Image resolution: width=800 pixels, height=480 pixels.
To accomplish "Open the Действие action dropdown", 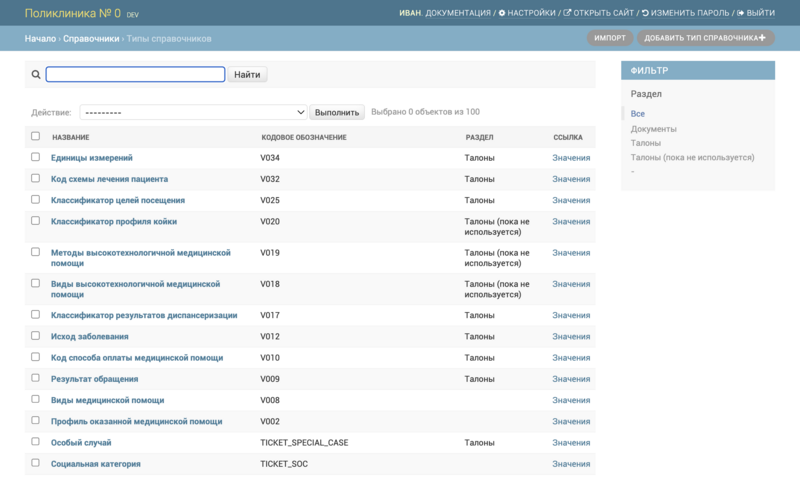I will pos(193,112).
